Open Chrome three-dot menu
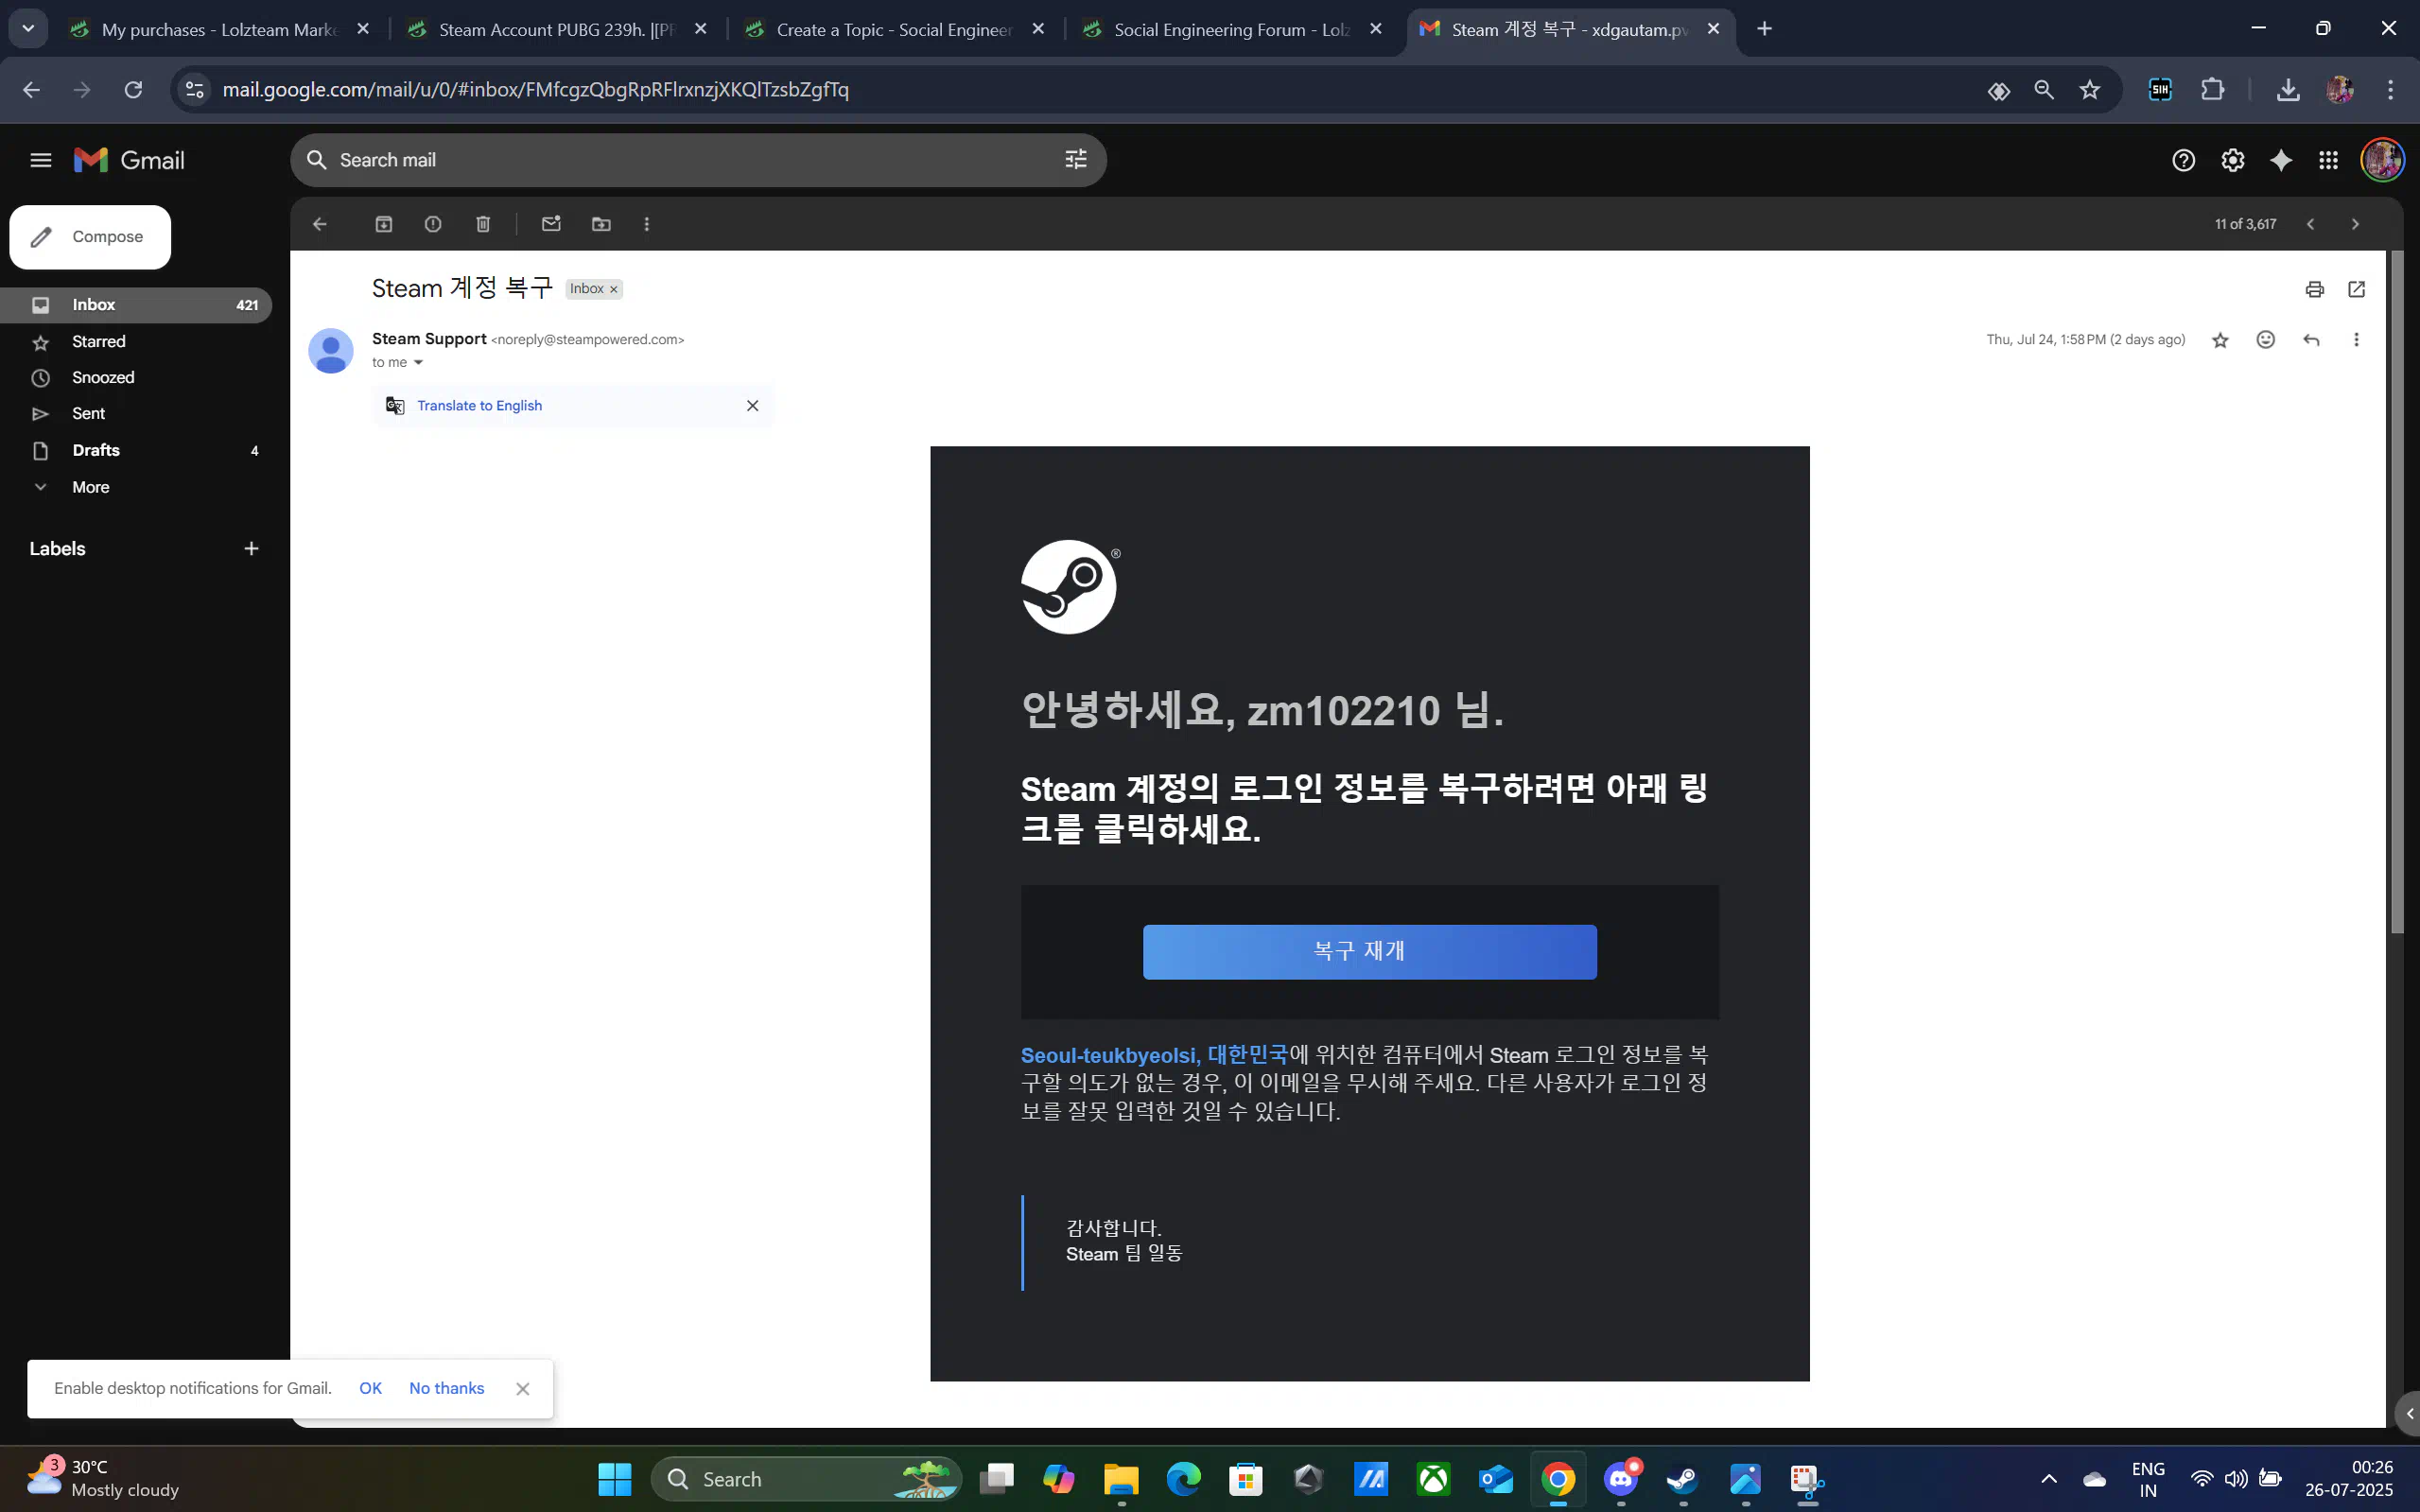Screen dimensions: 2420x1512 coord(2391,90)
